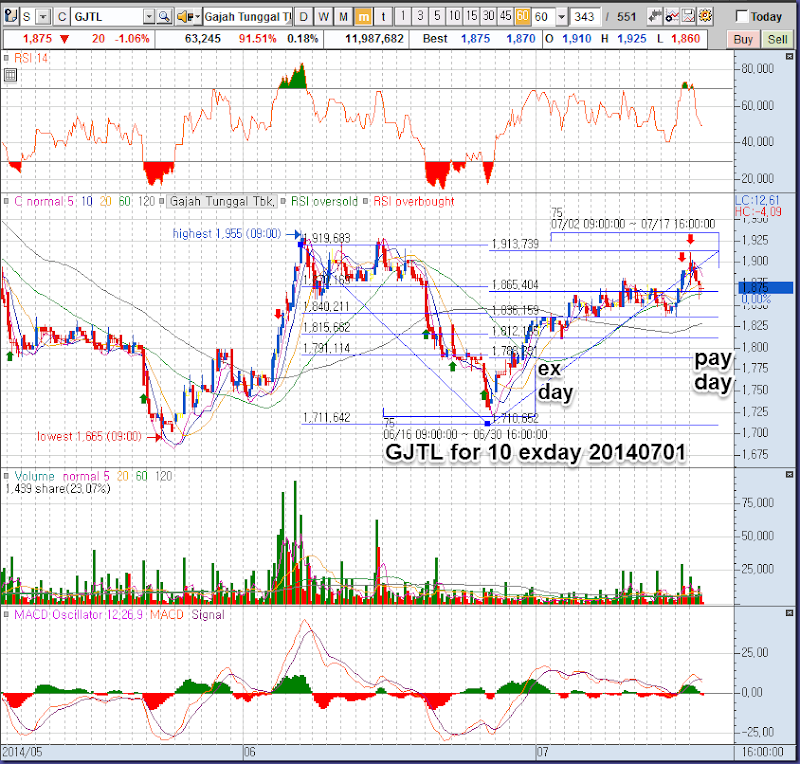Screen dimensions: 800x764
Task: Click the 07 month timeline marker
Action: click(542, 752)
